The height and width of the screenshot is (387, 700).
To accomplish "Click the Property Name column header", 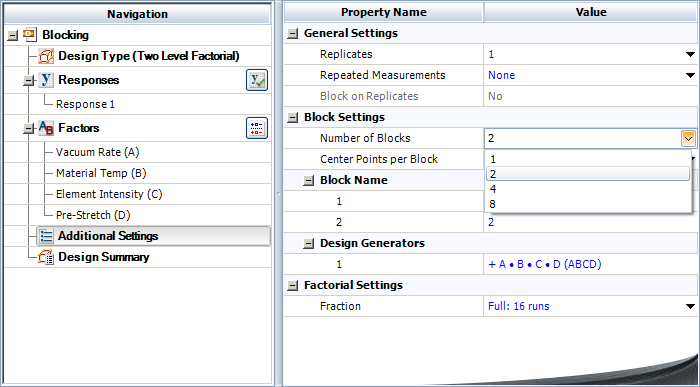I will [383, 12].
